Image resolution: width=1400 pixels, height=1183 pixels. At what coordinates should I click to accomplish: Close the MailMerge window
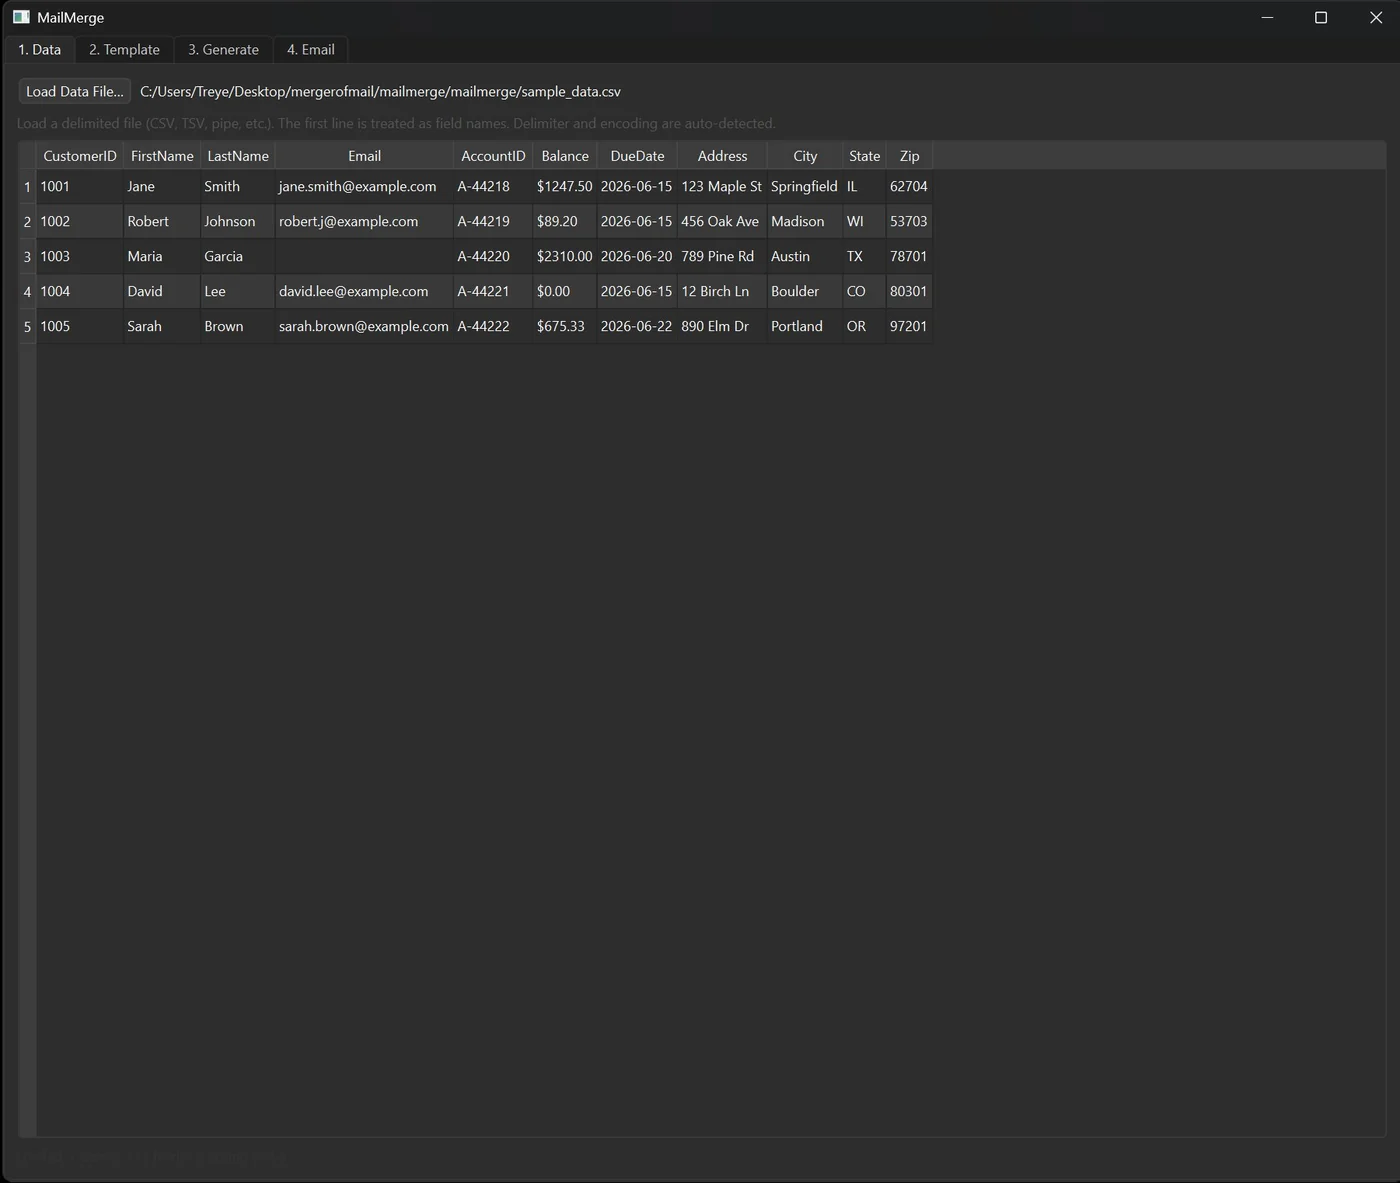point(1375,17)
